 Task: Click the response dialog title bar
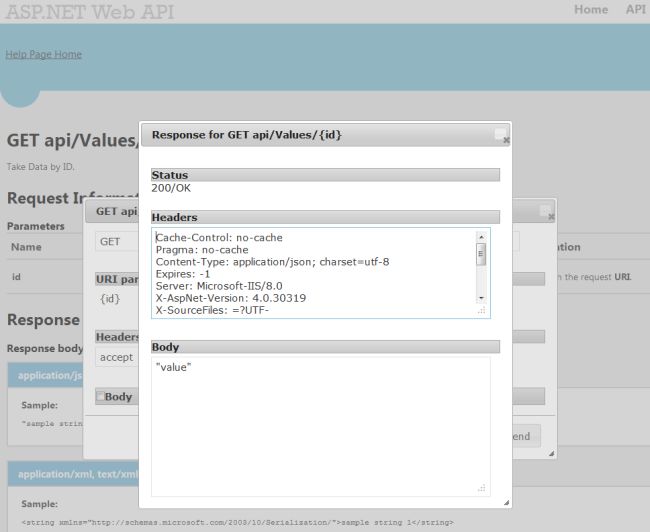325,135
